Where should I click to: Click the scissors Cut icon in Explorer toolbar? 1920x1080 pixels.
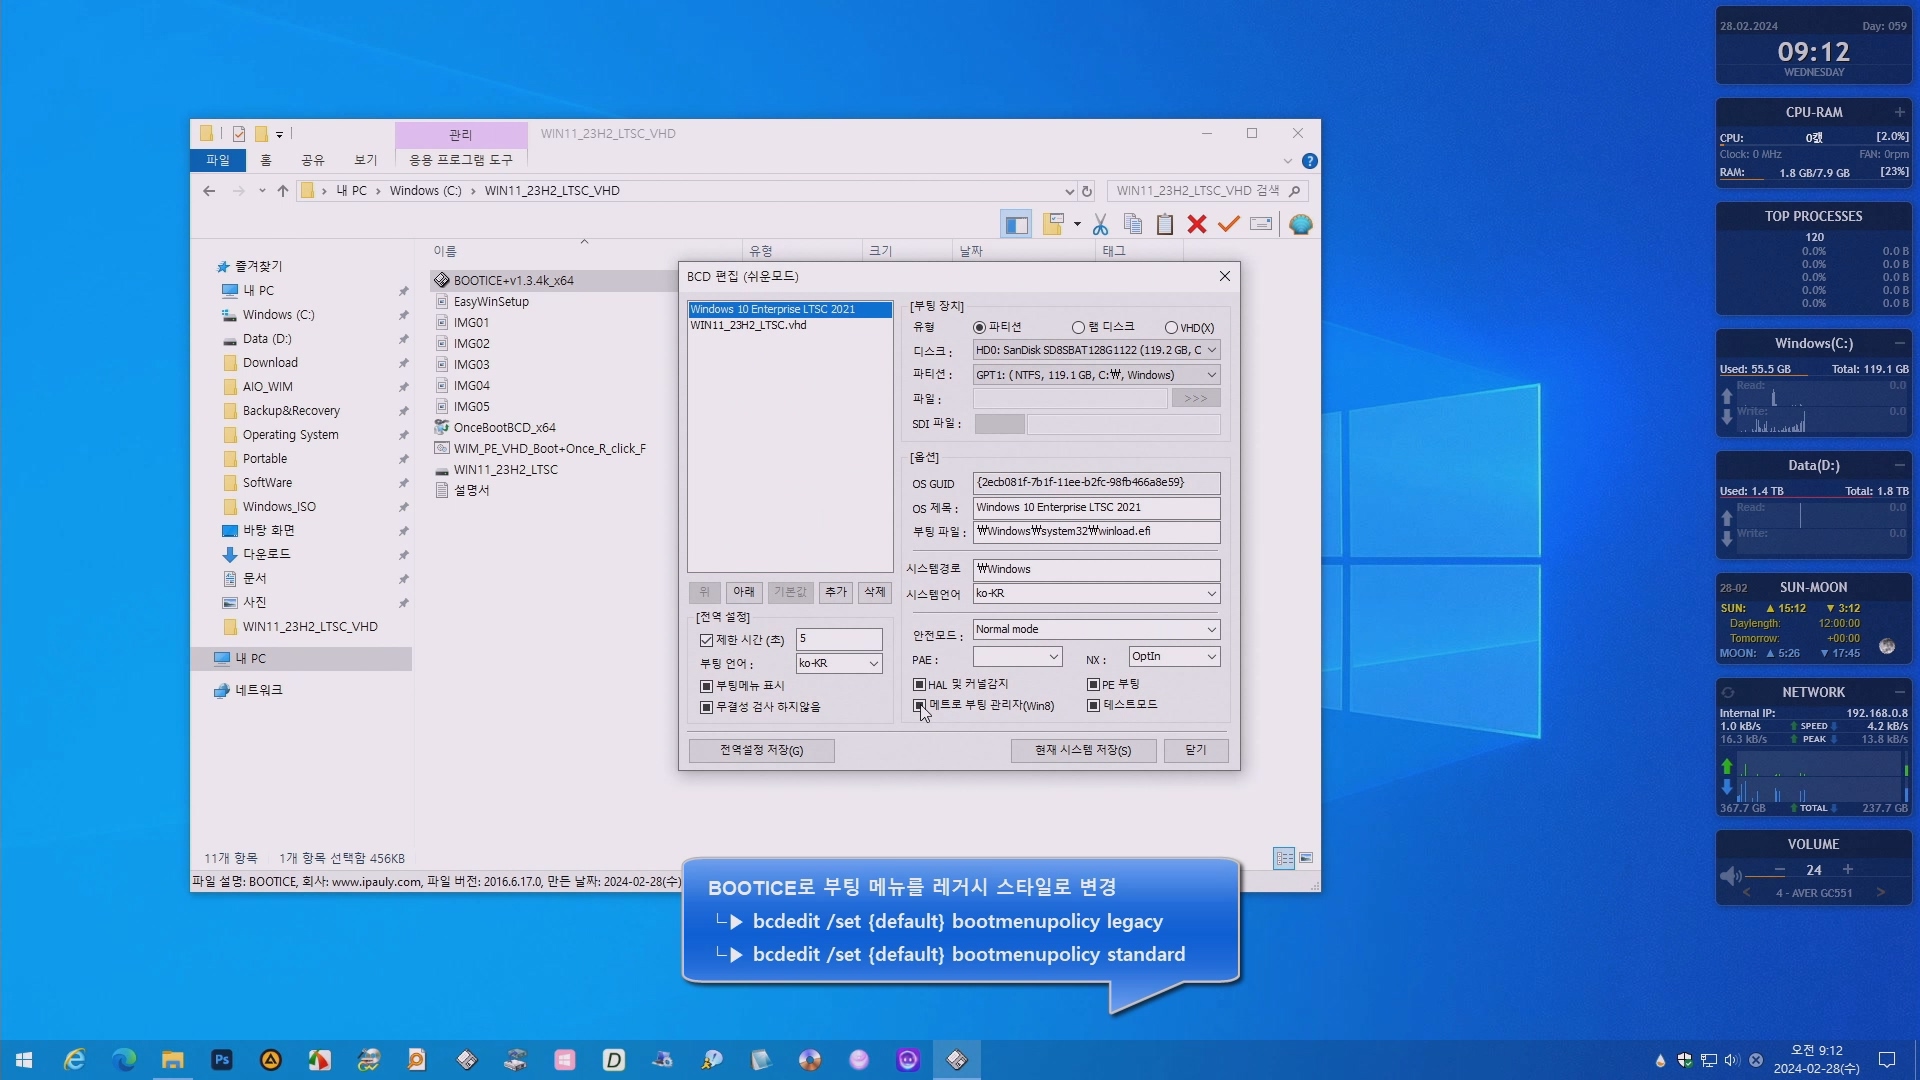[x=1101, y=224]
